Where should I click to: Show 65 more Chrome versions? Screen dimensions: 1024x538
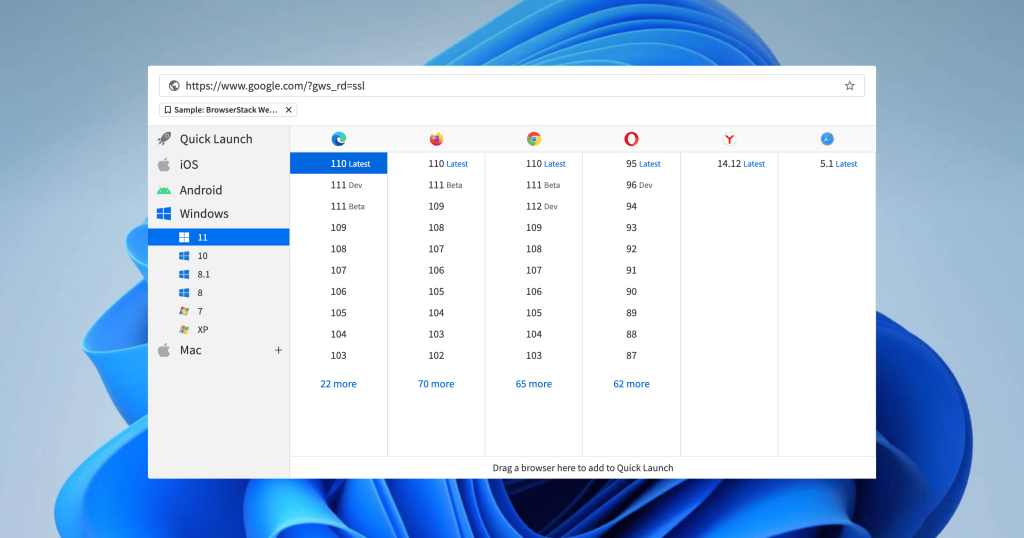click(534, 384)
